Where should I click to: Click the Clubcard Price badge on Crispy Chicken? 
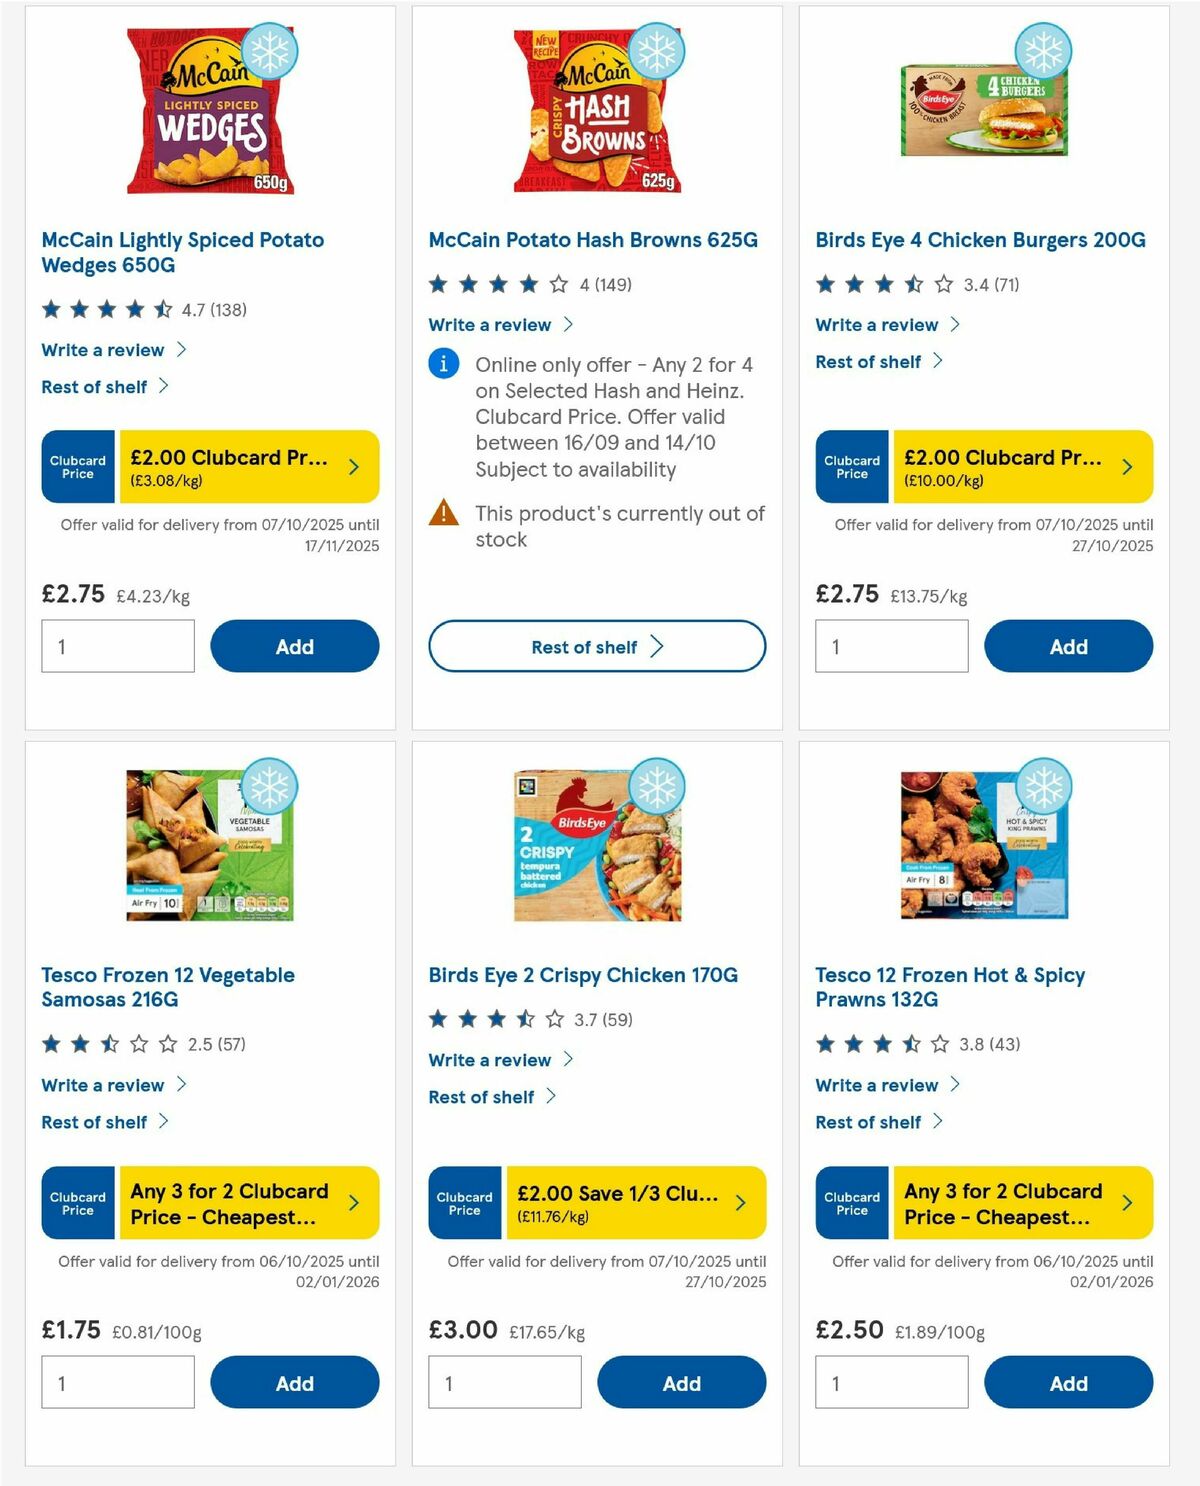[x=464, y=1203]
